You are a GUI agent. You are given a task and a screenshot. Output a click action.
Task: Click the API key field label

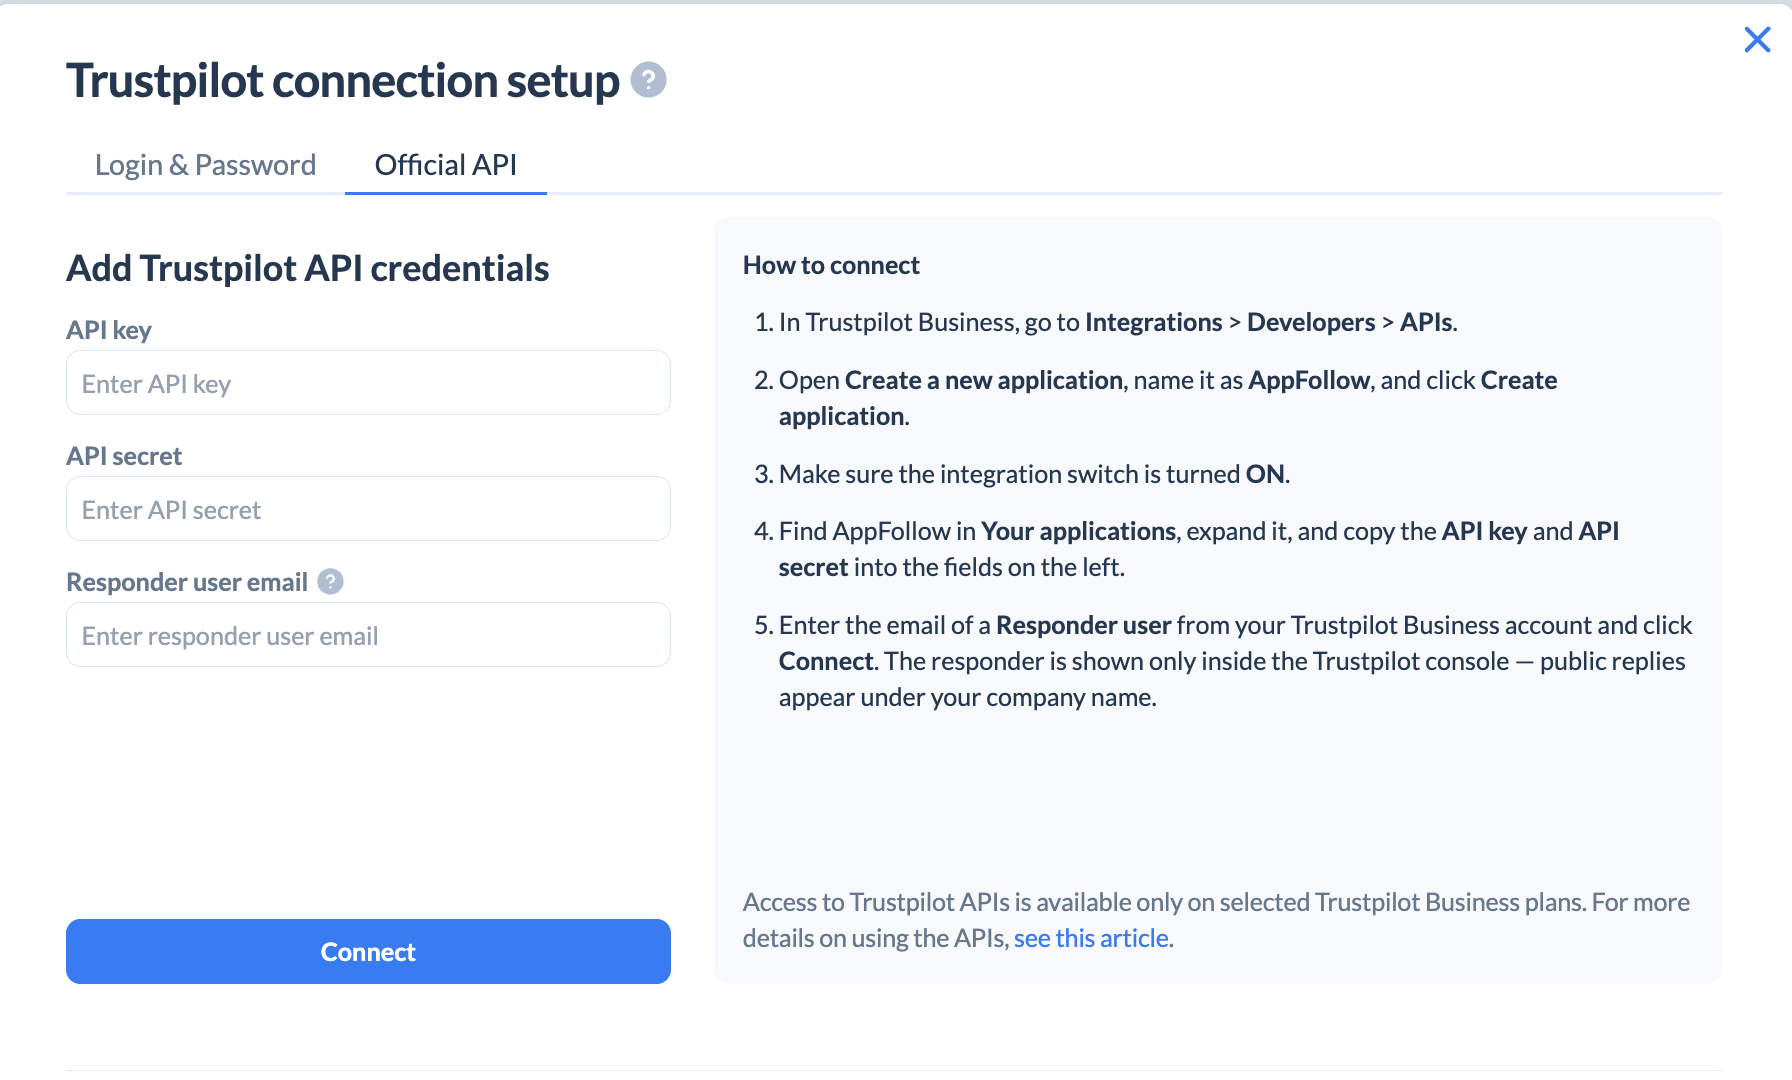point(109,330)
